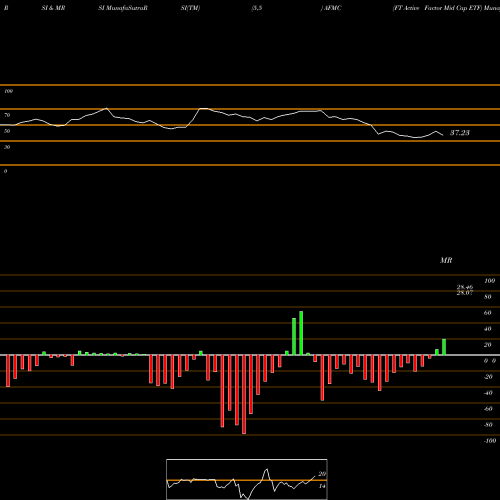This screenshot has height=500, width=500.
Task: Click the 60 label on MR axis
Action: point(488,313)
